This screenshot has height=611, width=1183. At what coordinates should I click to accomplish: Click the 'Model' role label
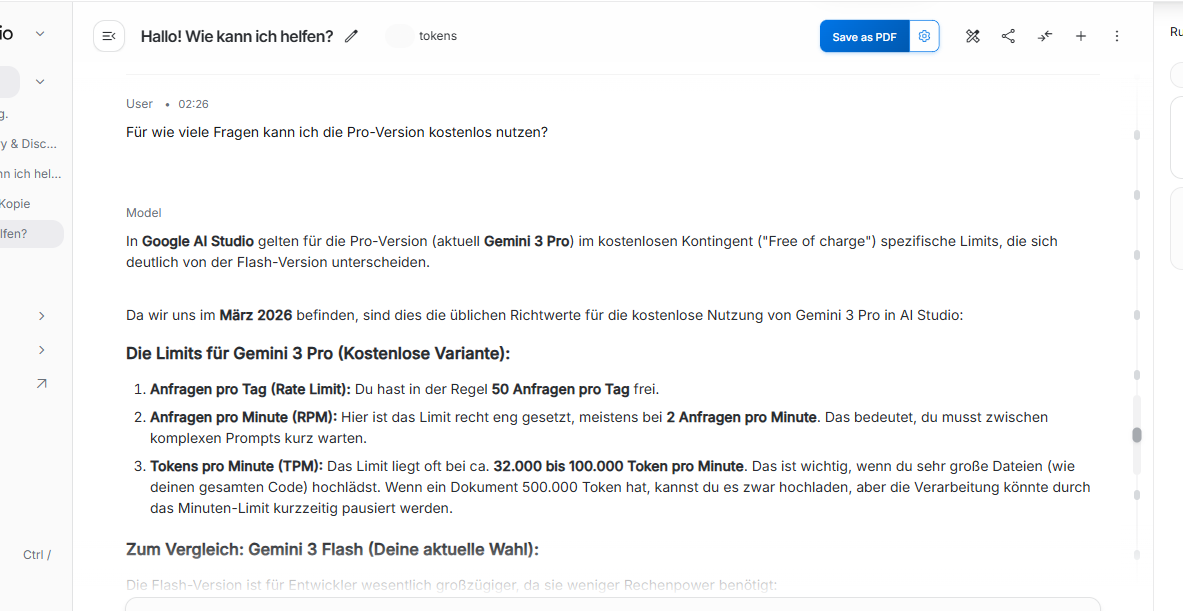click(x=143, y=213)
